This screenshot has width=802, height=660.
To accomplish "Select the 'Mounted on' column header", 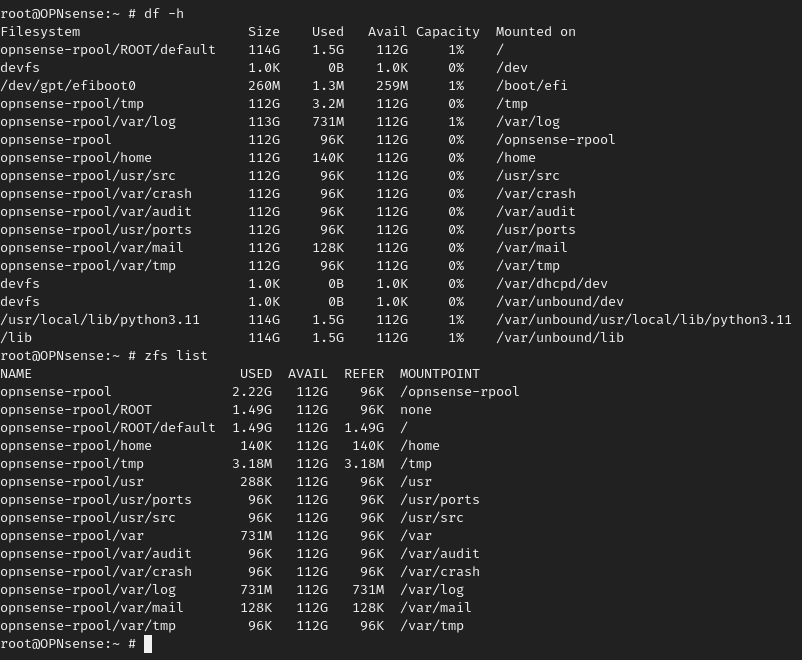I will click(536, 32).
